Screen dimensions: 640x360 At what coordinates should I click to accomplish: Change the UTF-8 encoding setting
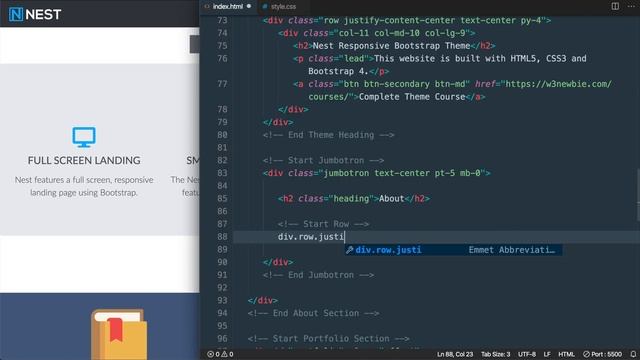click(527, 354)
